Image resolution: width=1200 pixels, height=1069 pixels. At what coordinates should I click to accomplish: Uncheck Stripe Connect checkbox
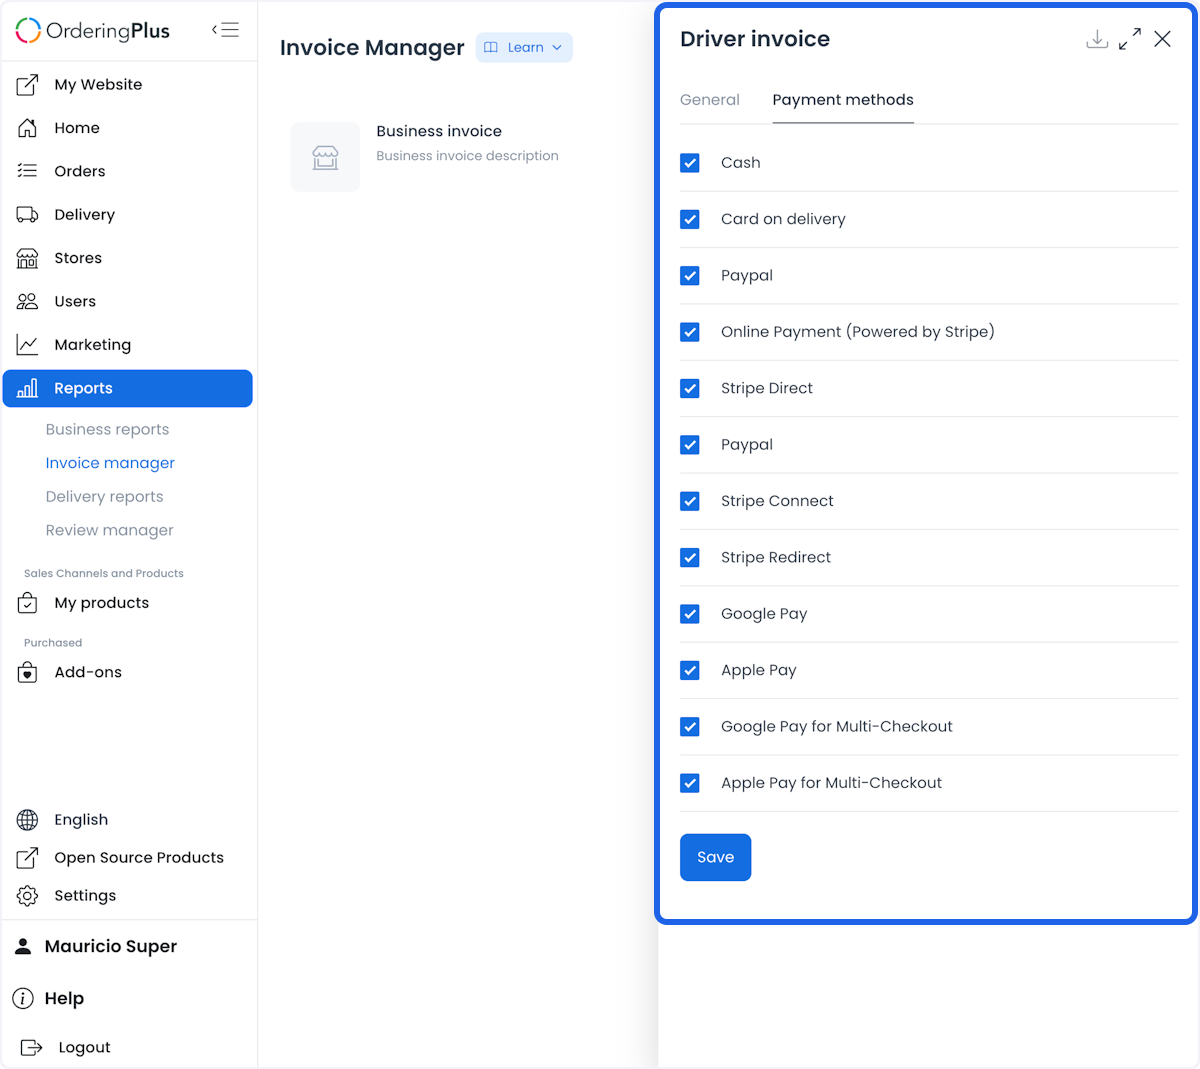690,501
